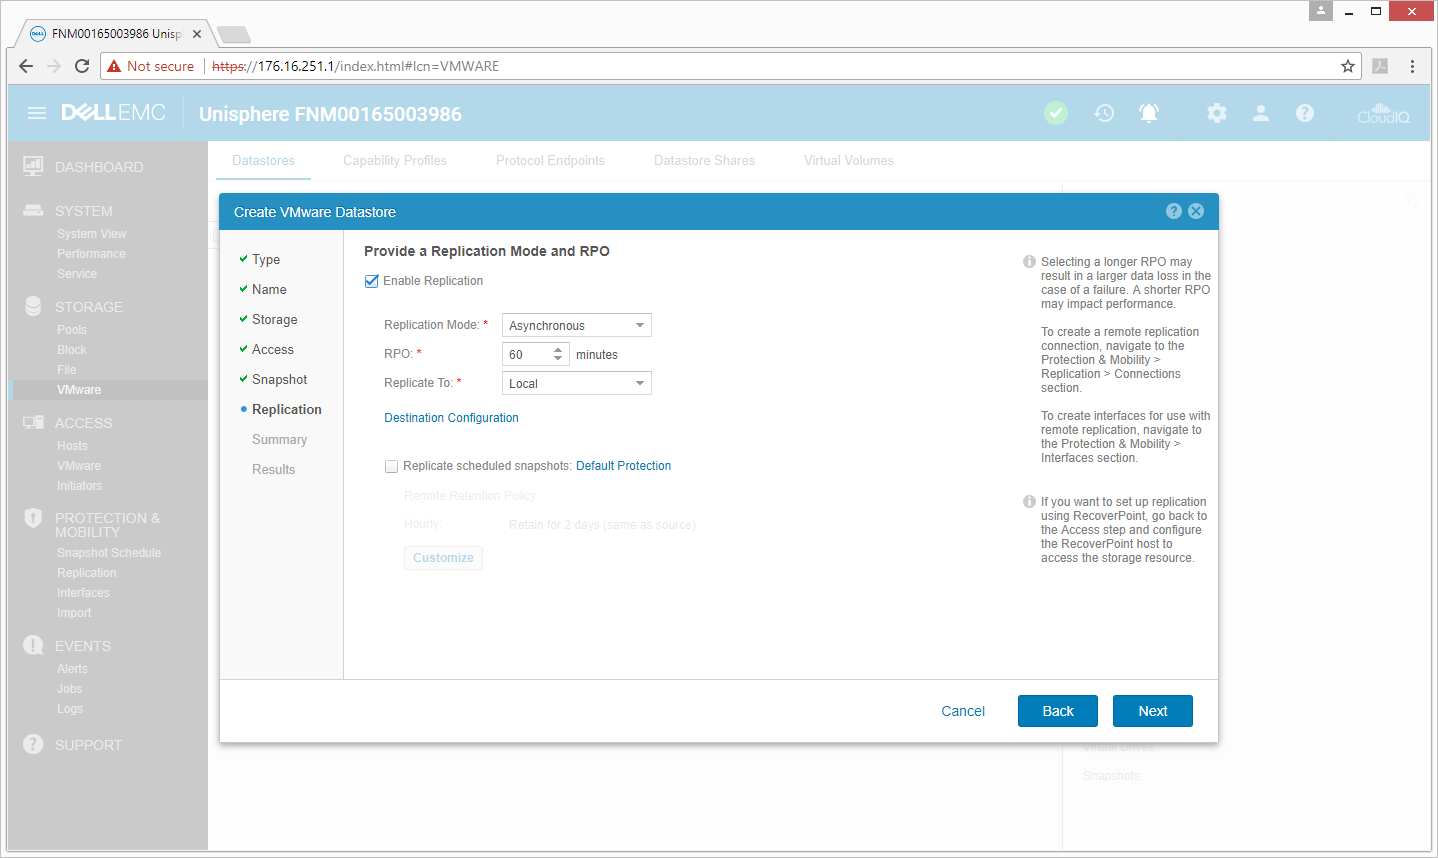Open the alerts bell icon
This screenshot has height=858, width=1438.
[1149, 113]
